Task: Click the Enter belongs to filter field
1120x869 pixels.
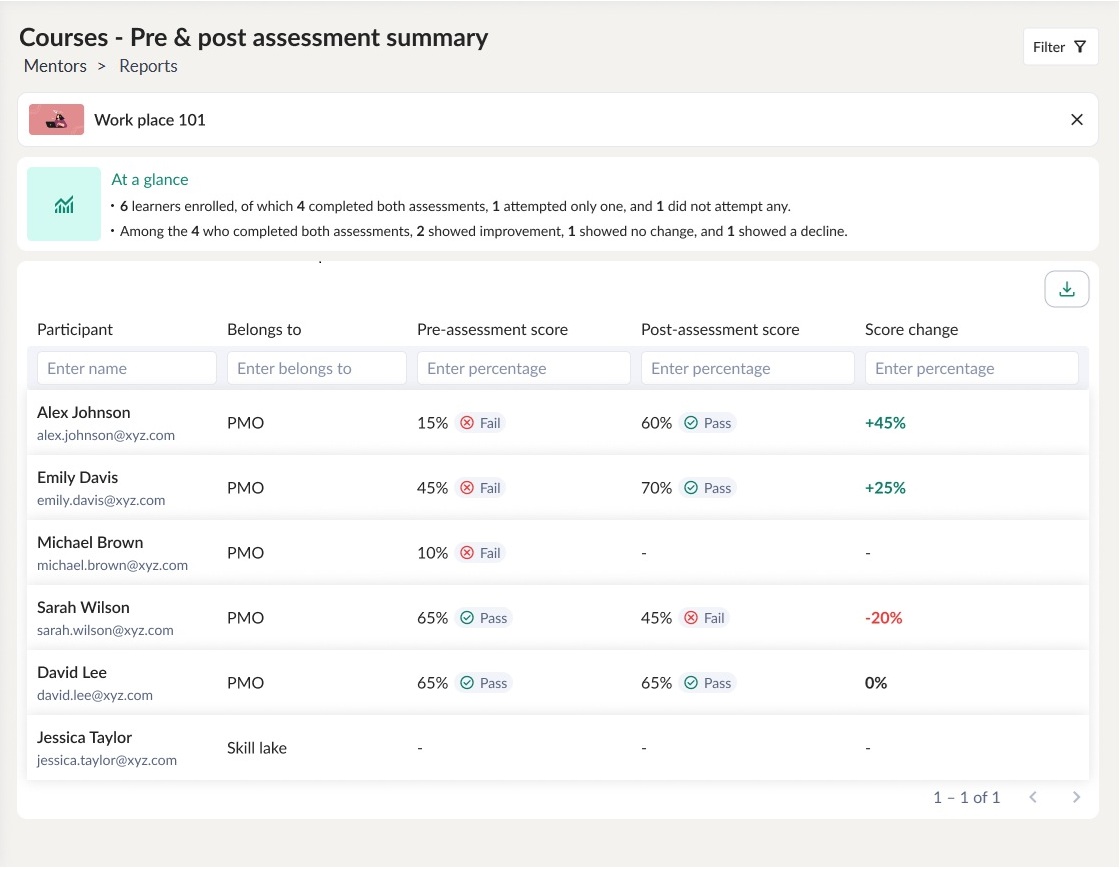Action: coord(316,368)
